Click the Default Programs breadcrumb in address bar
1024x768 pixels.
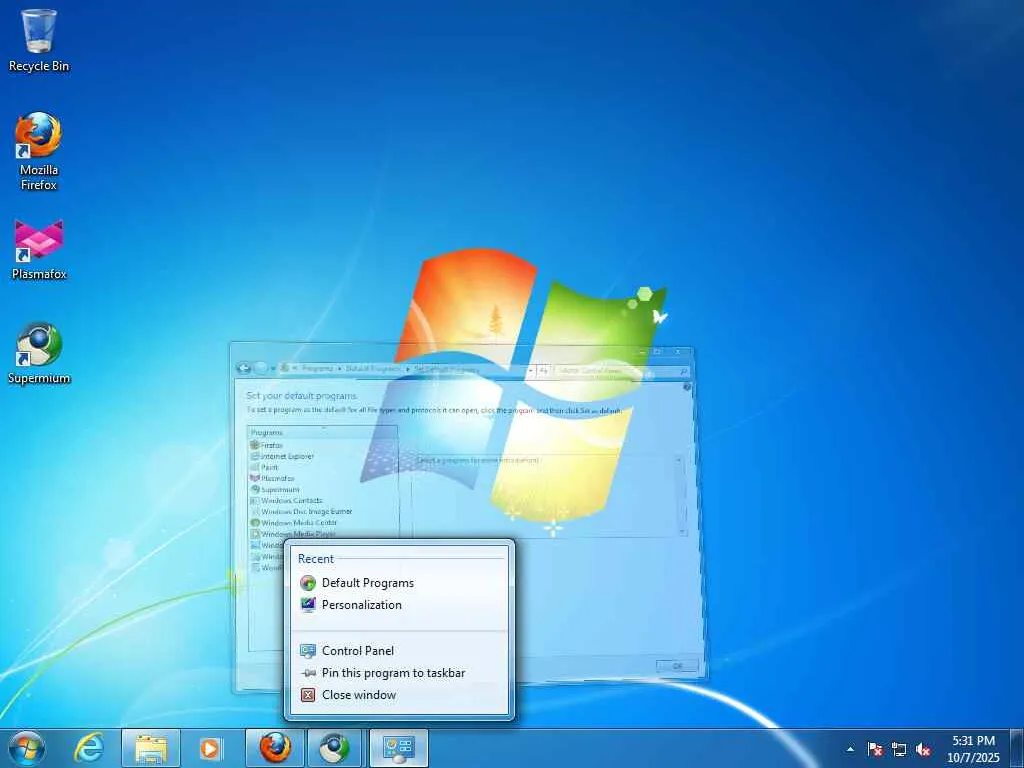373,369
